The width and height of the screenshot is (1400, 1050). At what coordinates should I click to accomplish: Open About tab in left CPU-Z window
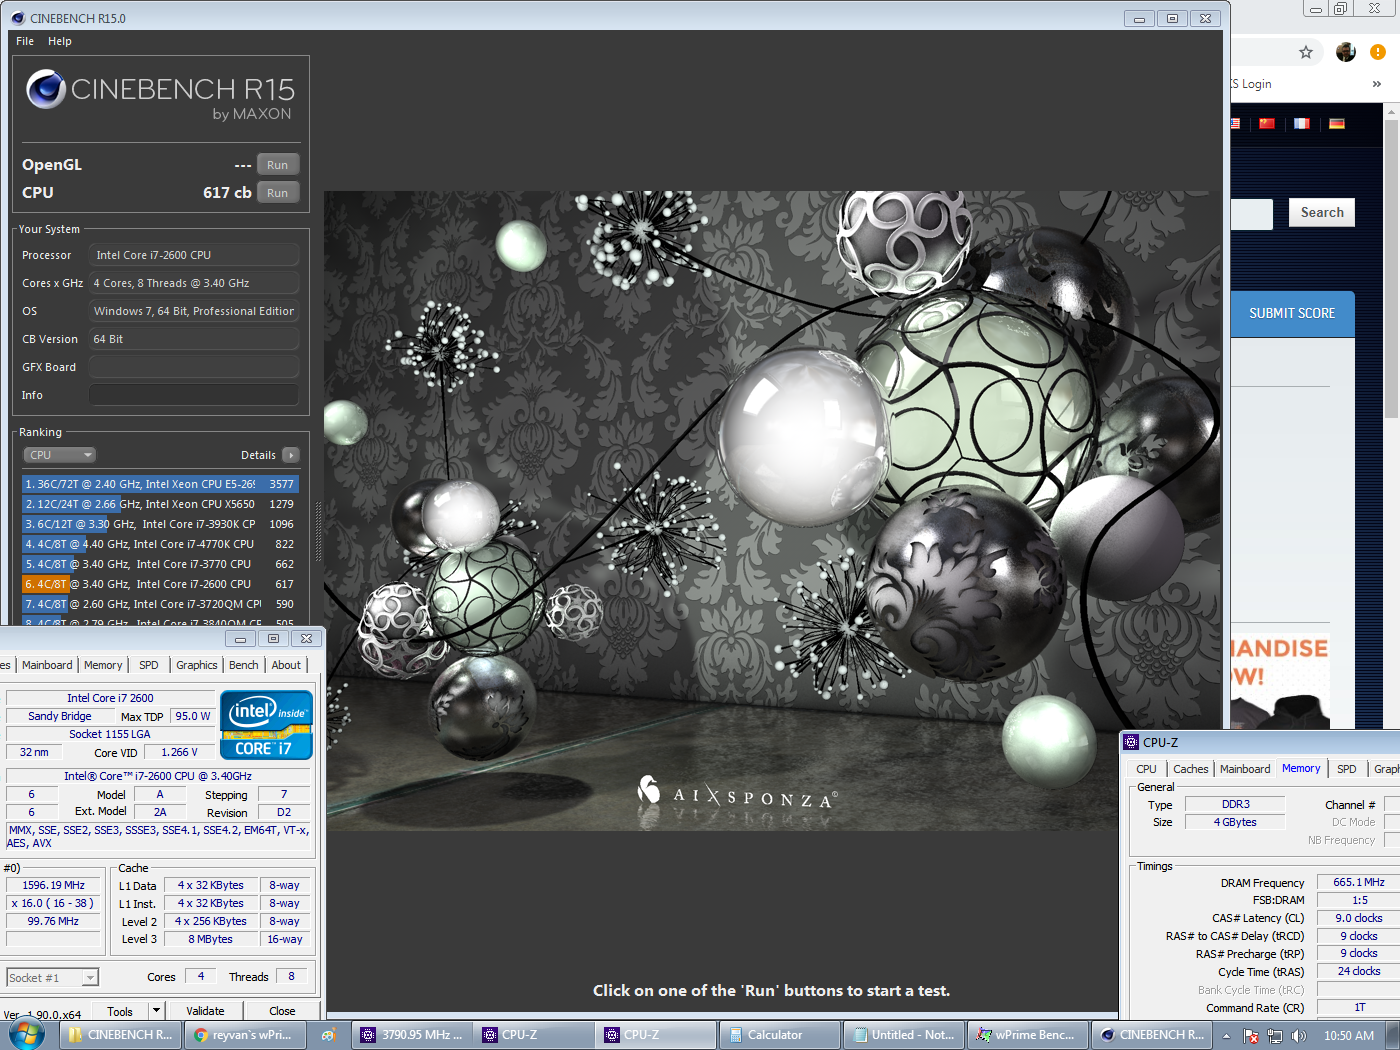286,665
